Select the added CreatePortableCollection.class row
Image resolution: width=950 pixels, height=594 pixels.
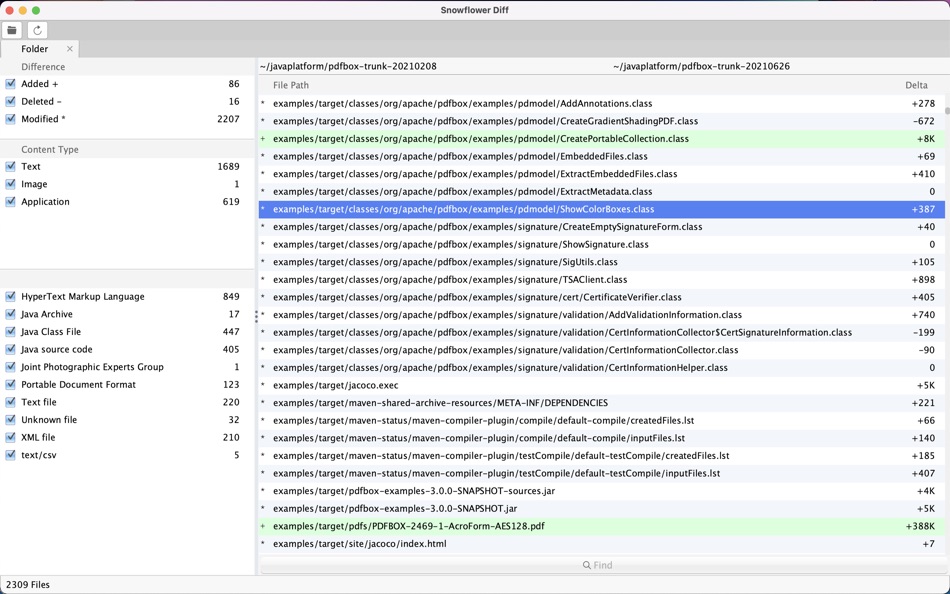[602, 139]
